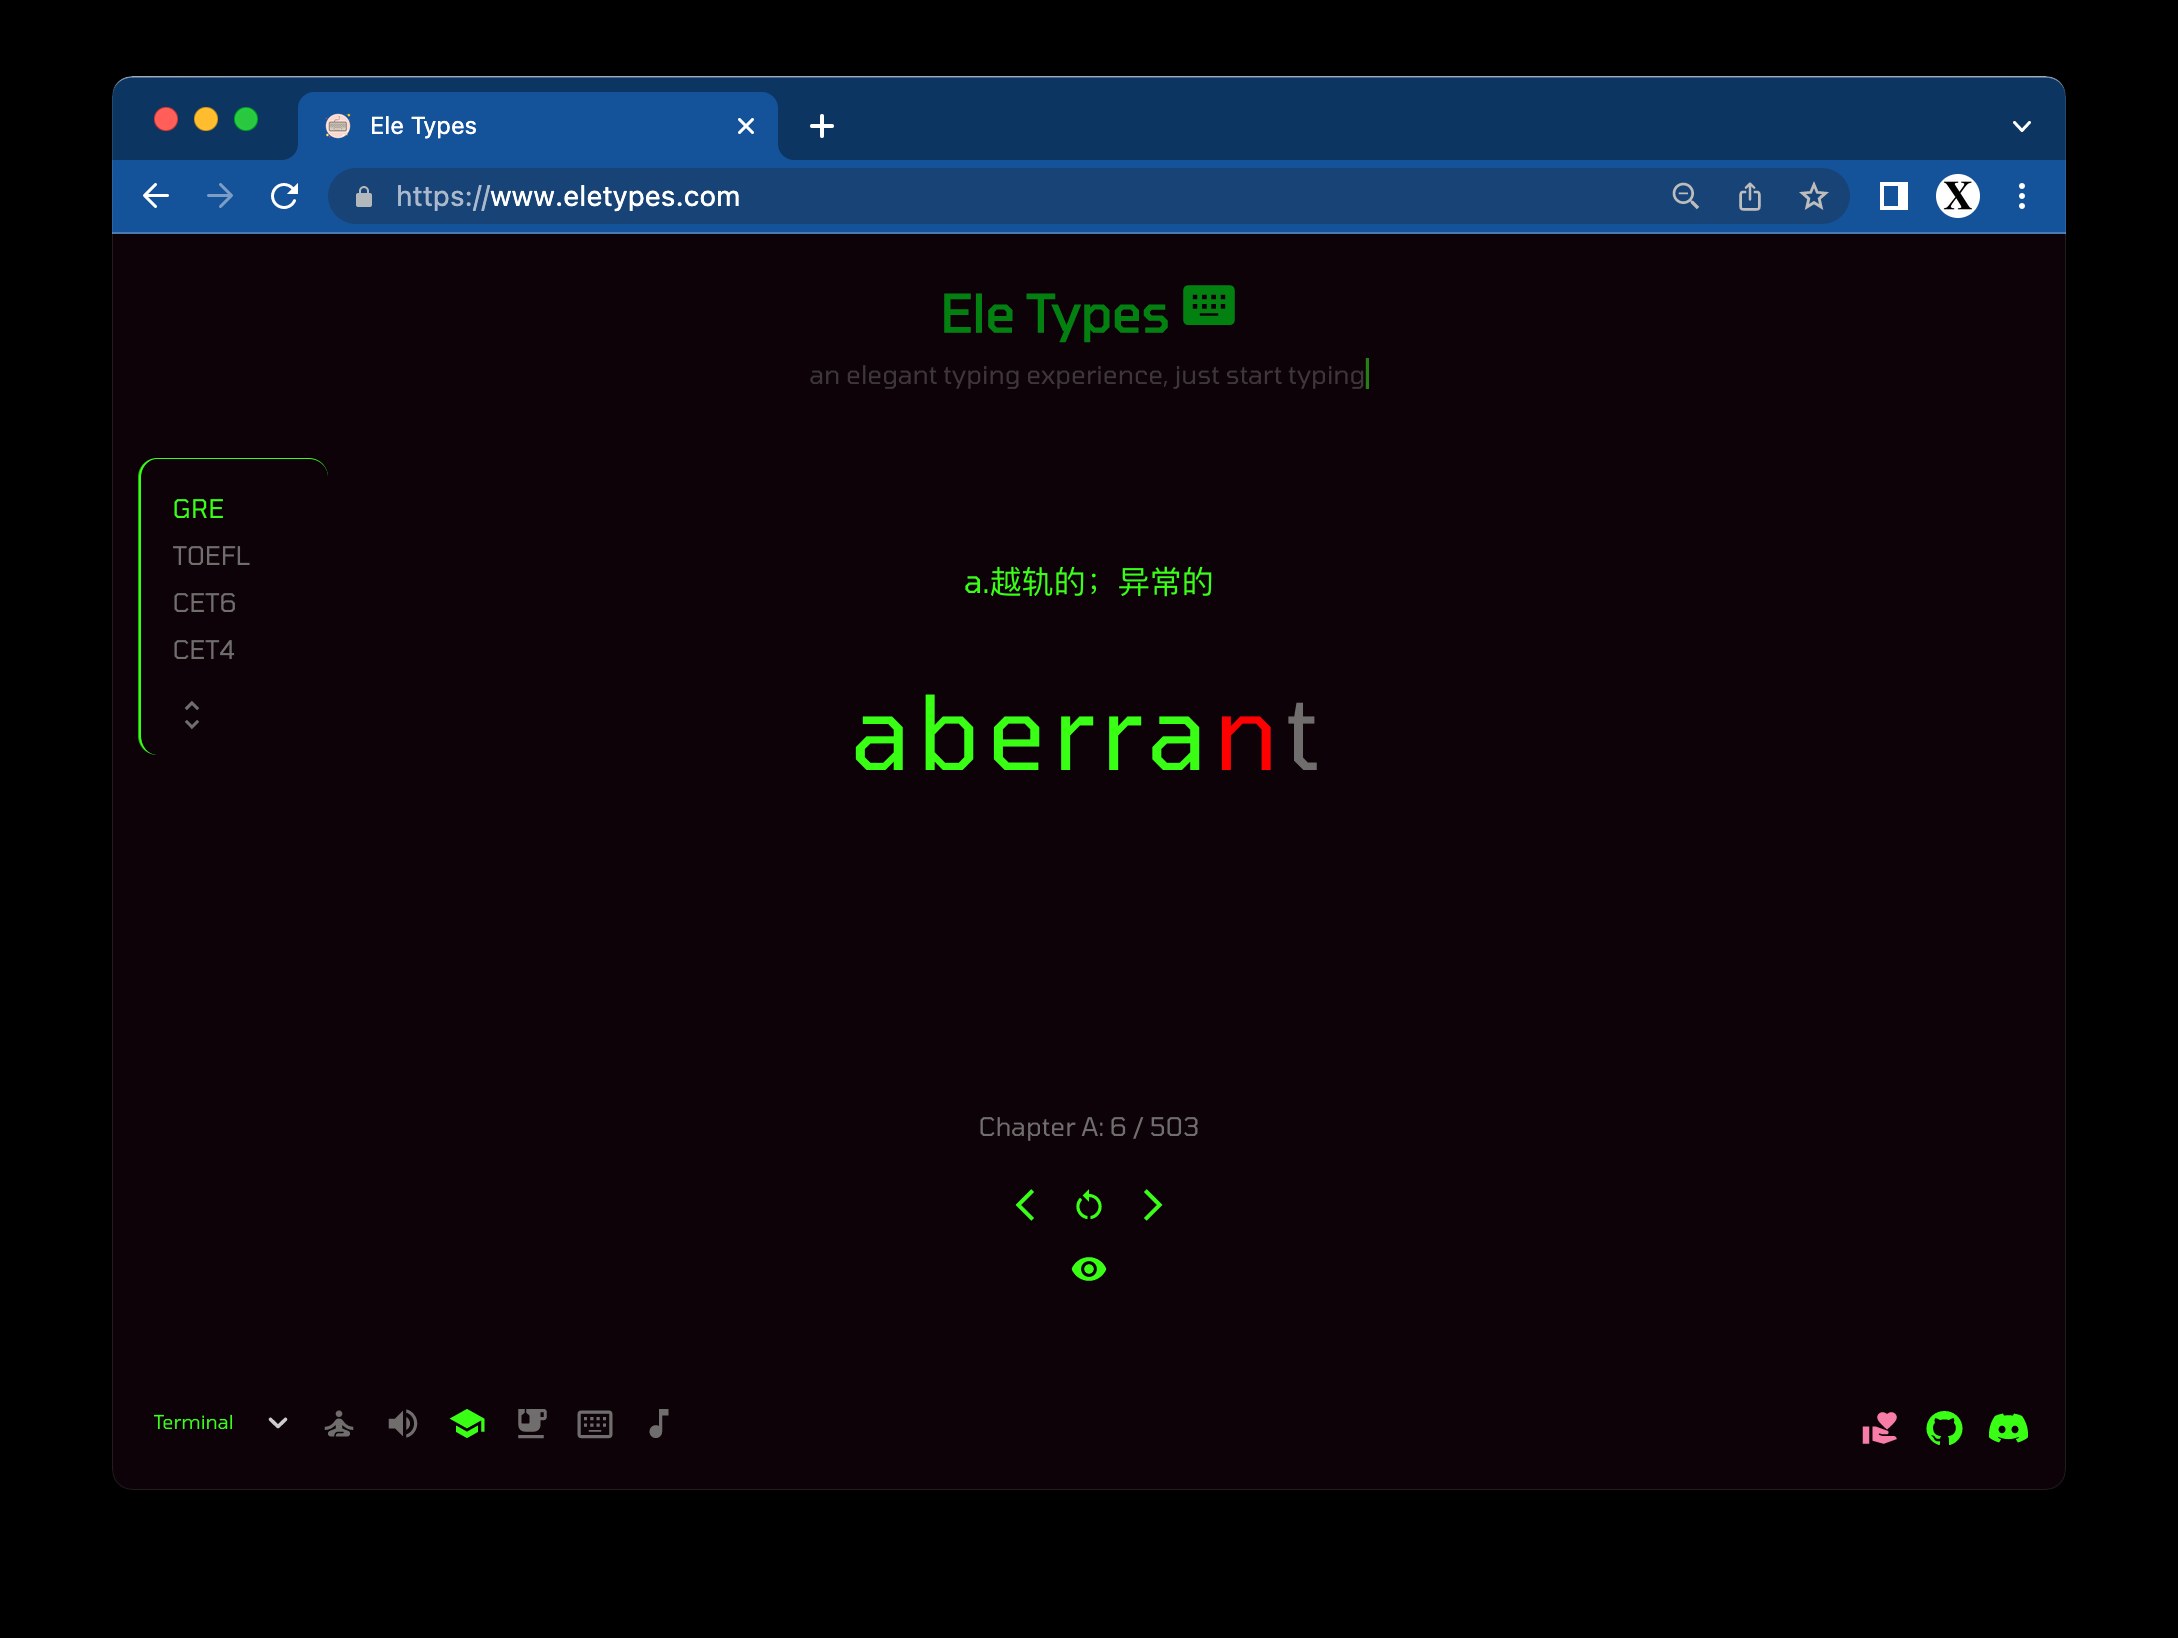This screenshot has width=2178, height=1638.
Task: Select the CET6 vocabulary list
Action: 204,603
